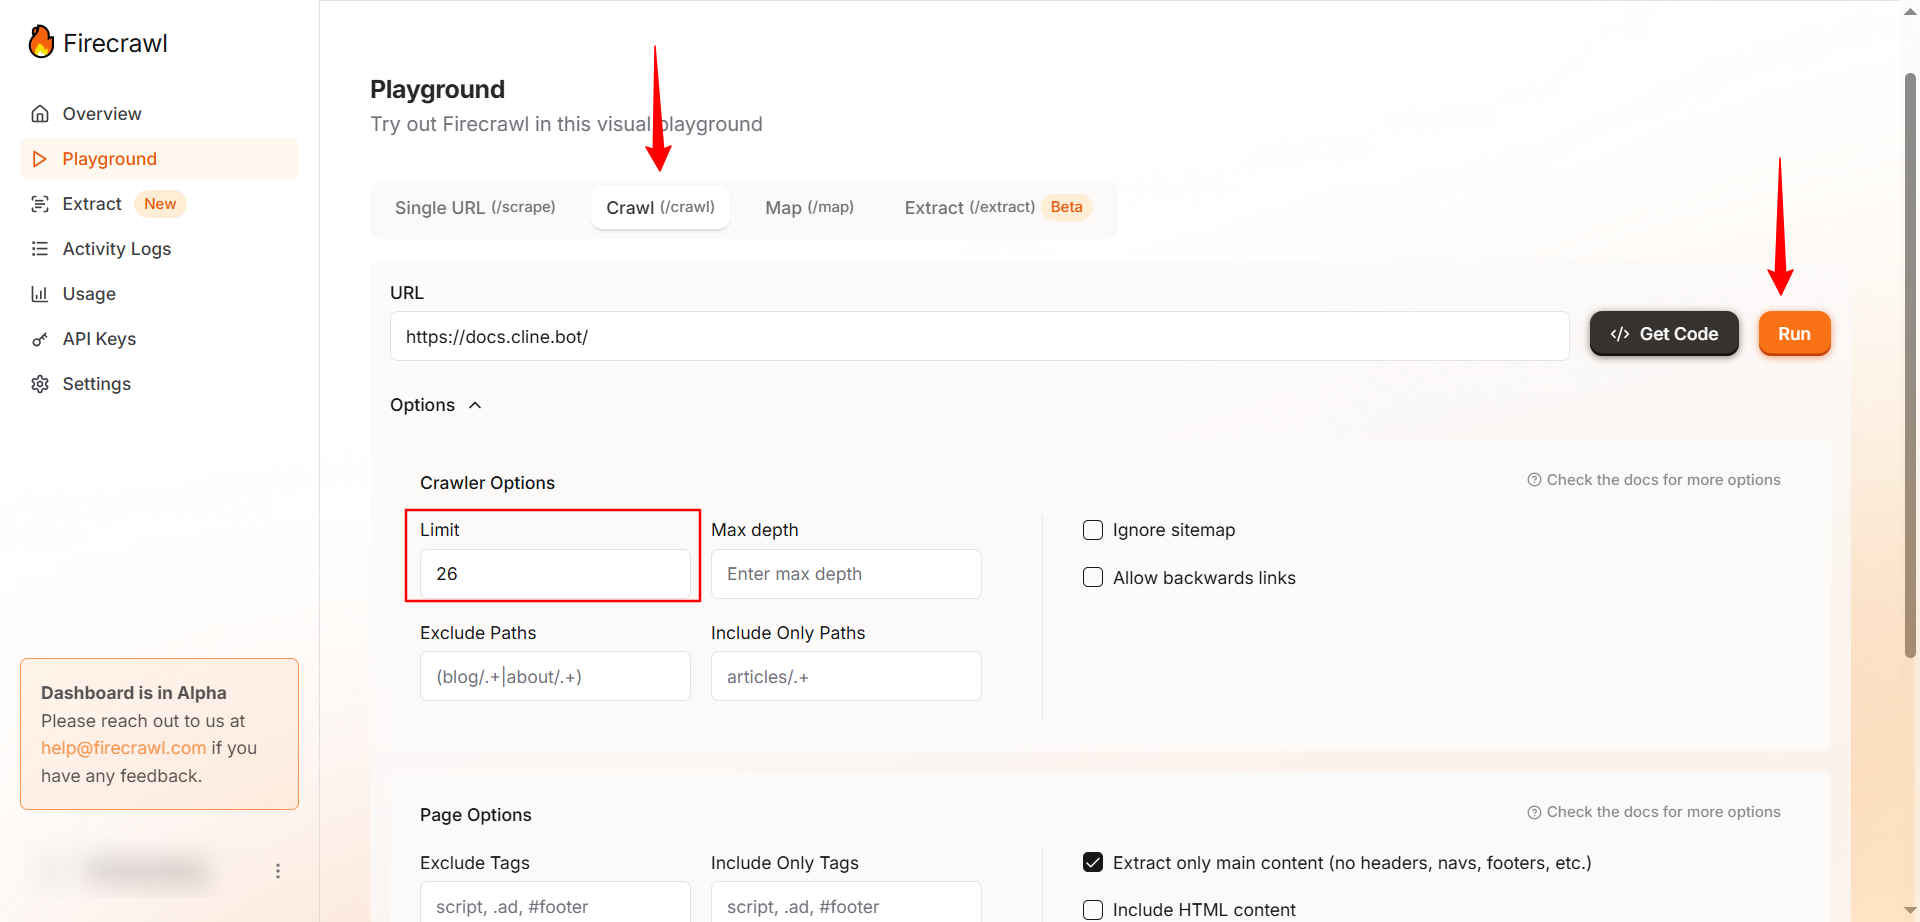This screenshot has width=1920, height=922.
Task: Click the Get Code button
Action: (1664, 334)
